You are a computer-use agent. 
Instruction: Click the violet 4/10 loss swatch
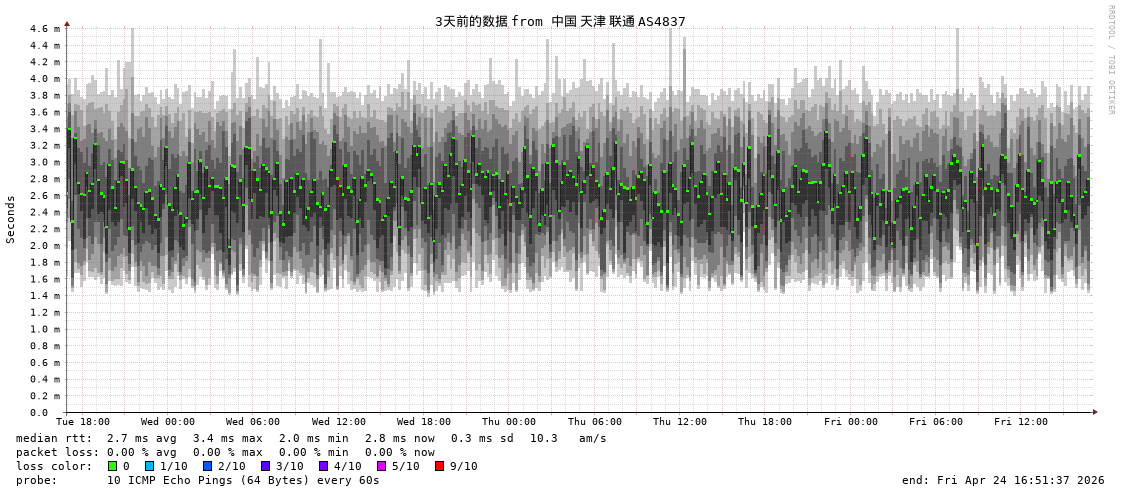pyautogui.click(x=323, y=466)
